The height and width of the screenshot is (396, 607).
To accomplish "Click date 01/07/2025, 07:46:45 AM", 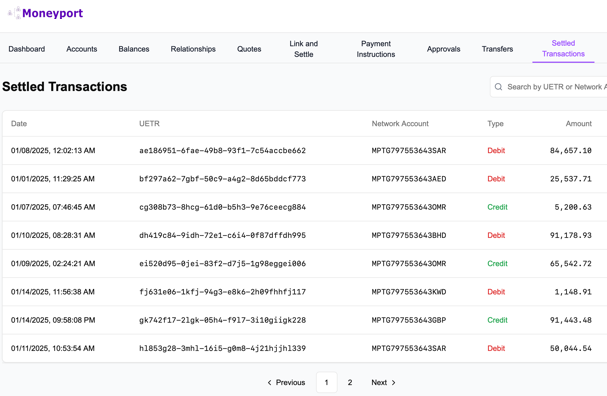I will click(x=53, y=207).
